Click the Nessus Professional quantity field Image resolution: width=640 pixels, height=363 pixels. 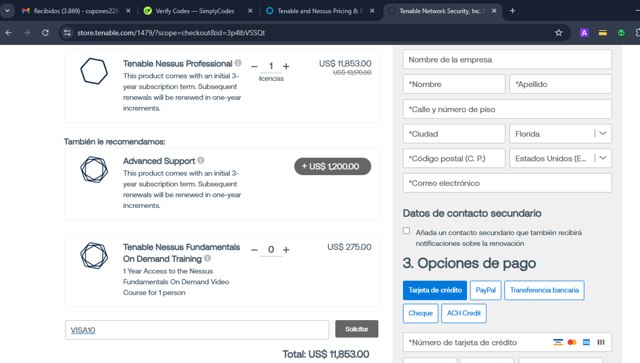[271, 66]
